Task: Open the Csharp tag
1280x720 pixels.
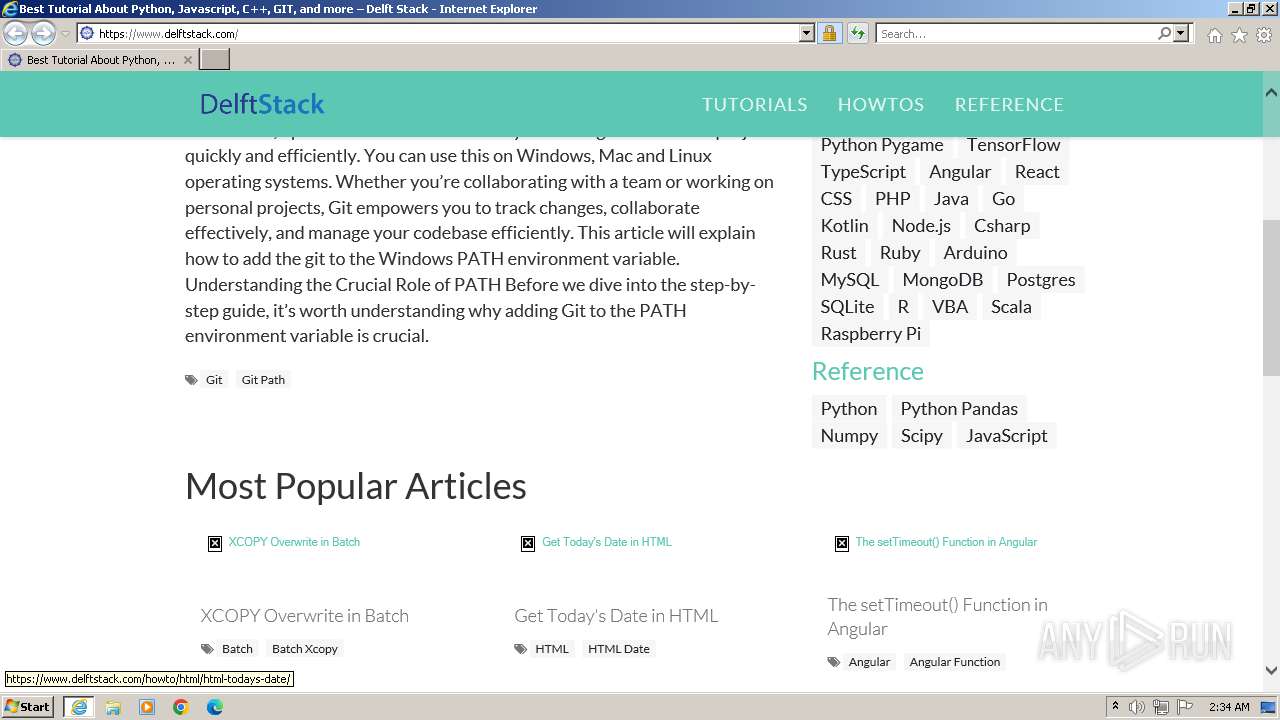Action: pyautogui.click(x=1002, y=226)
